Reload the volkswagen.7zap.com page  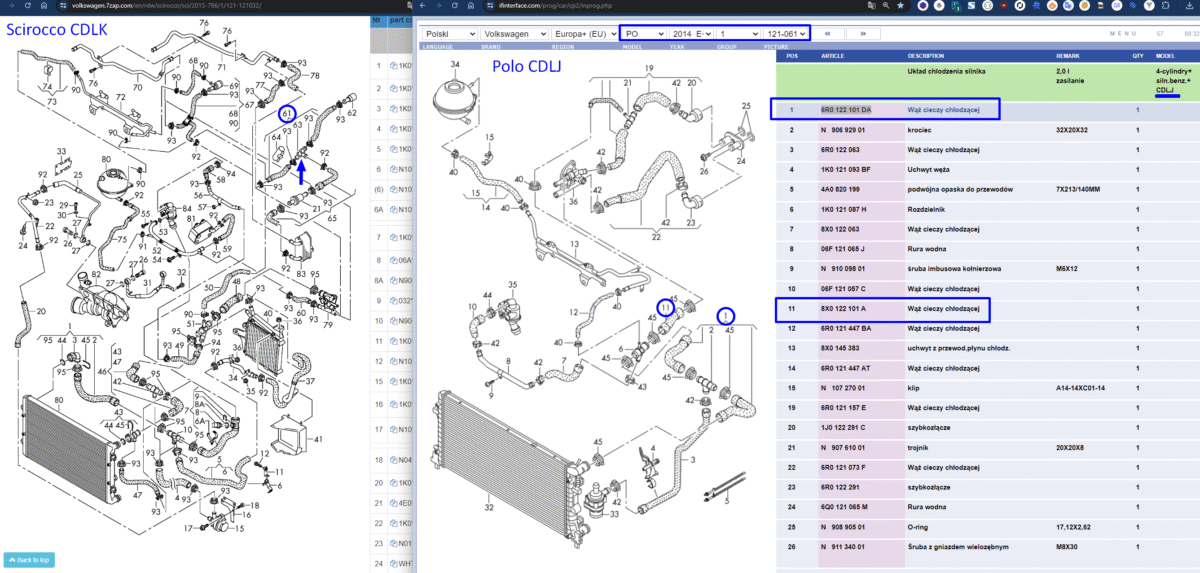(28, 6)
